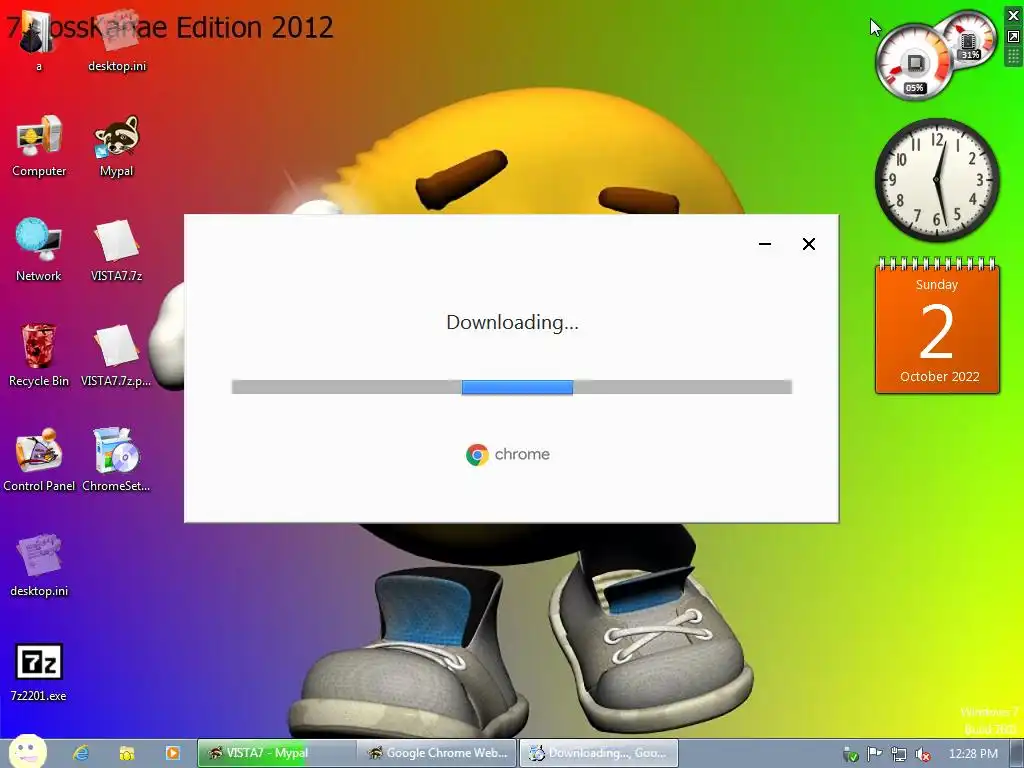Run the 7z2201.exe installer icon
Screen dimensions: 1024x768
coord(39,673)
